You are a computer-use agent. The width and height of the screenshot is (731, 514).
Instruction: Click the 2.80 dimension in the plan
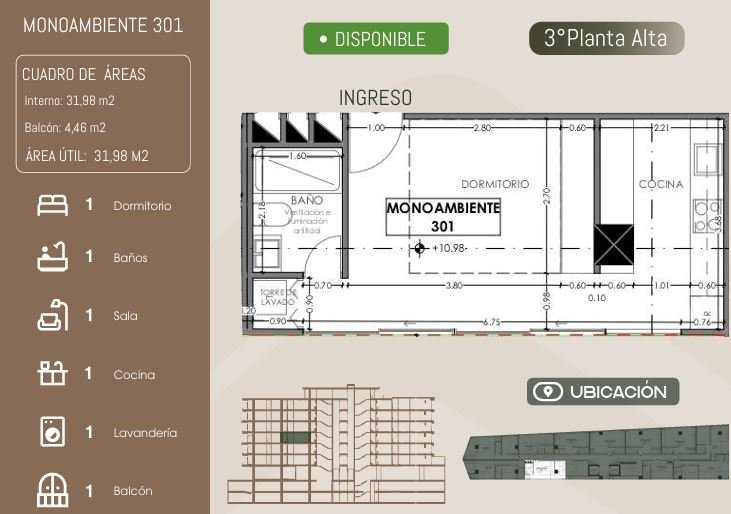coord(482,127)
